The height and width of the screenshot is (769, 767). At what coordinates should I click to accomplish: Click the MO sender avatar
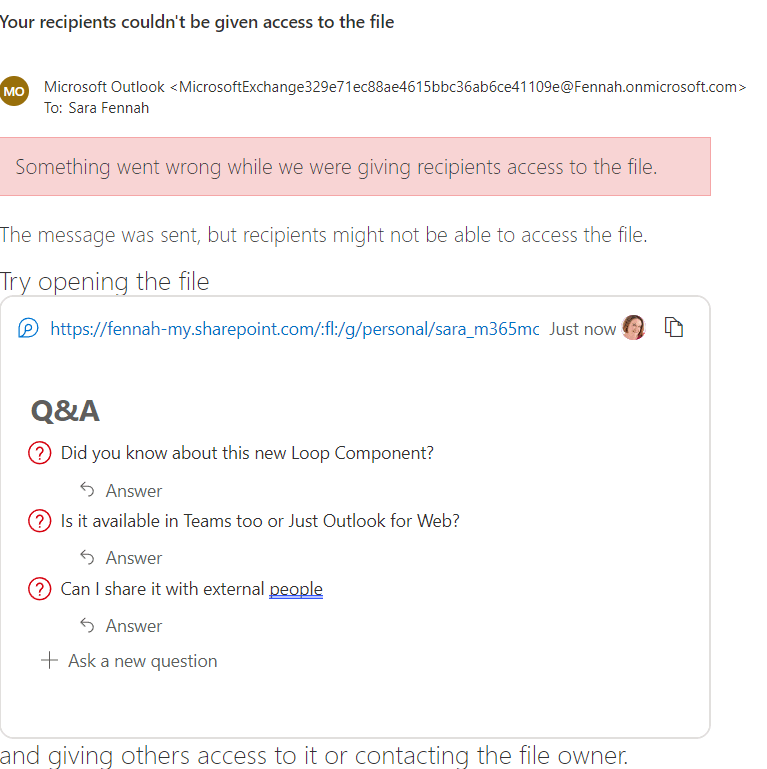[15, 91]
